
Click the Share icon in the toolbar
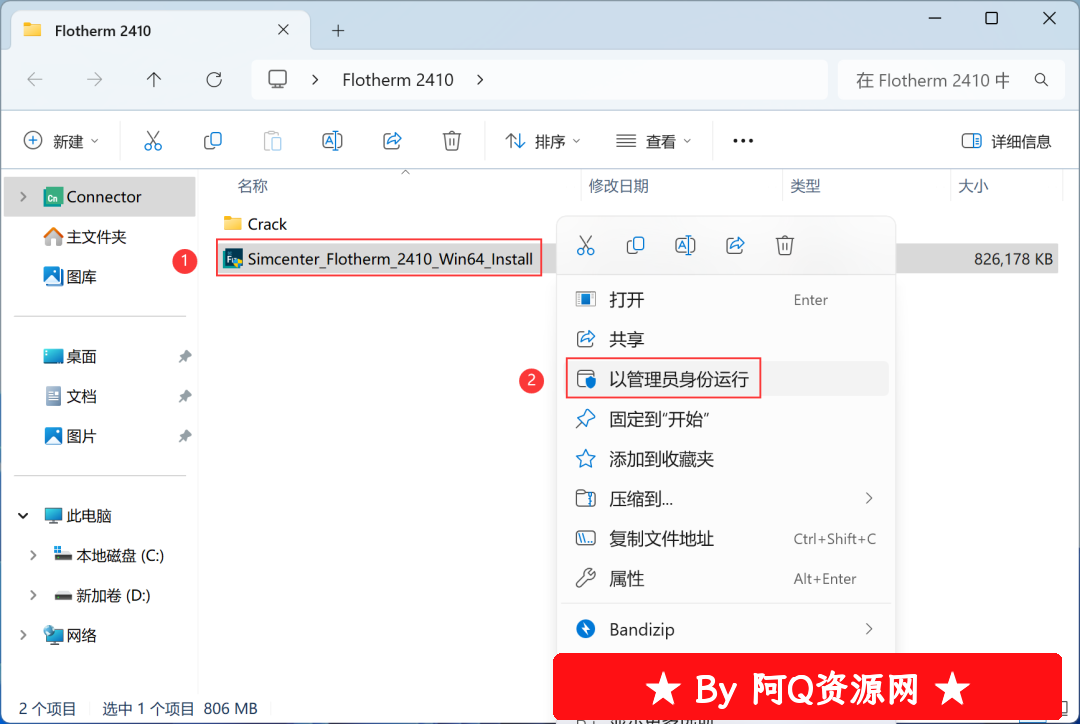392,141
